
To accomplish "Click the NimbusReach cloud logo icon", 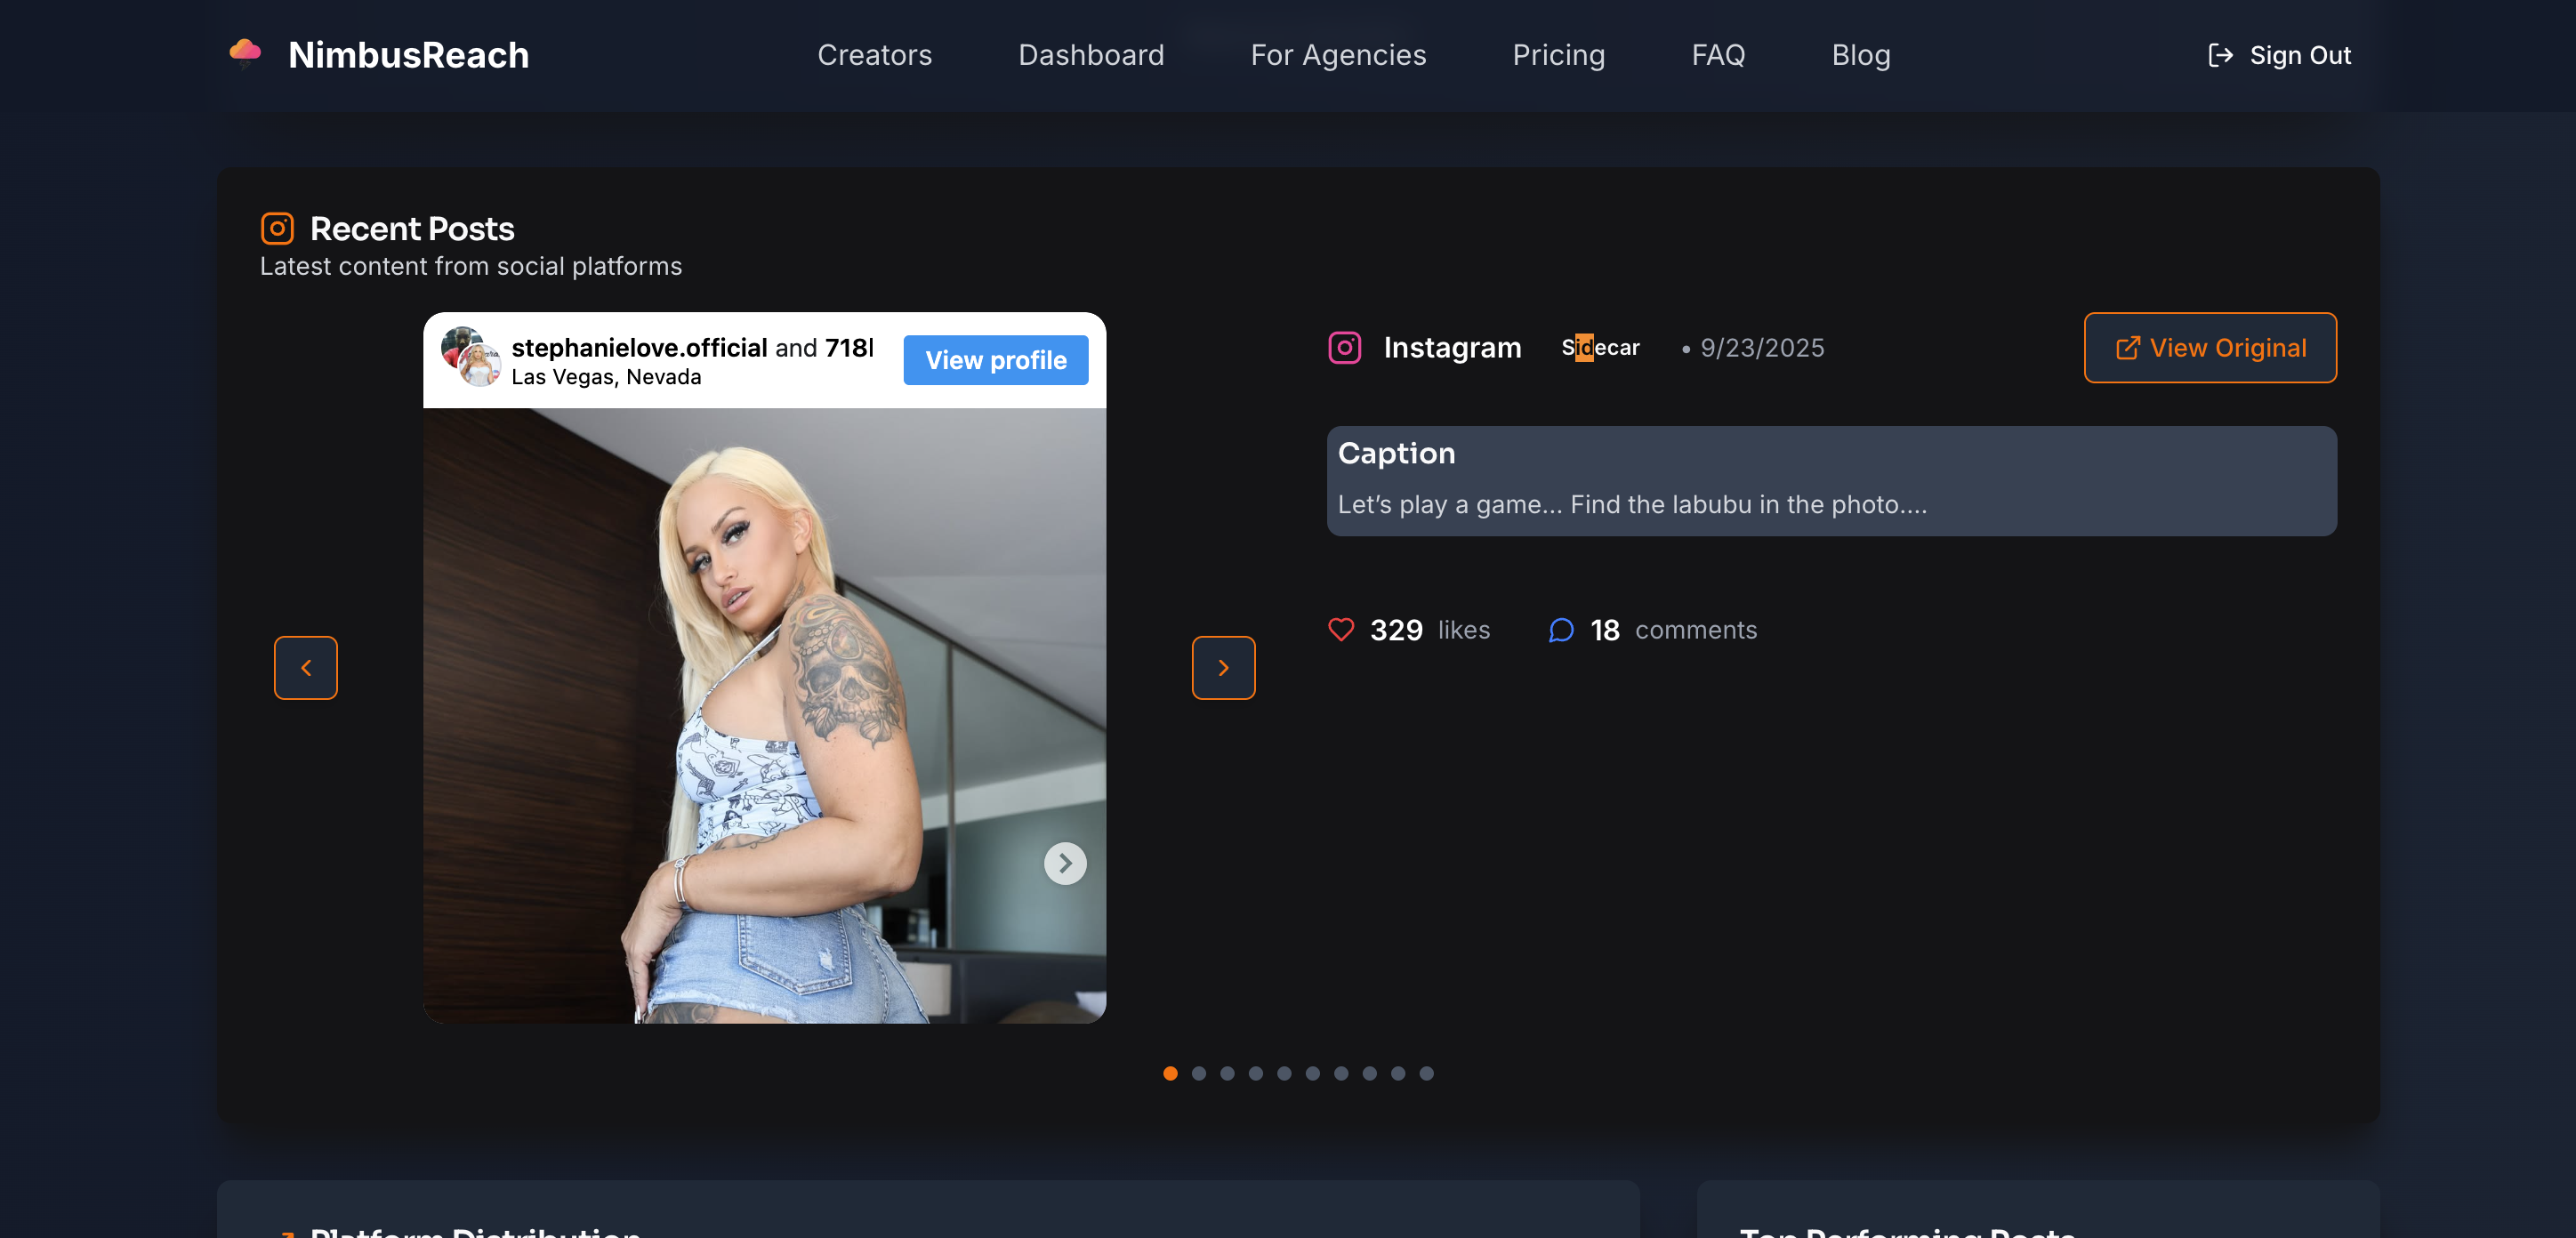I will (245, 52).
